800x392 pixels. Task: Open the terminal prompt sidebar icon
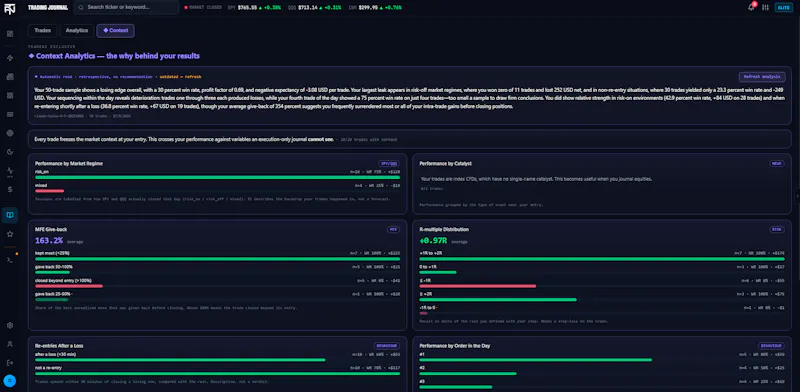[x=10, y=260]
